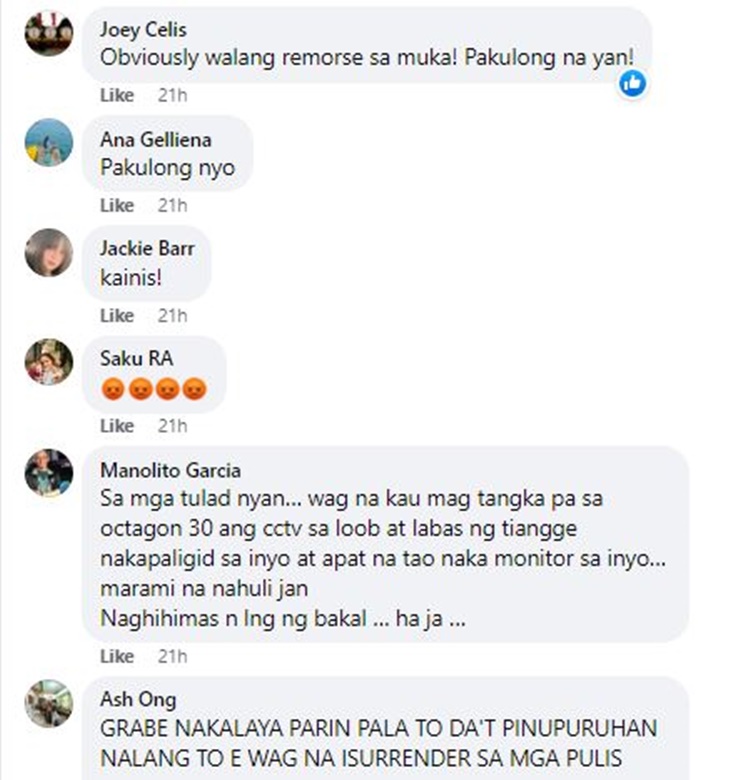This screenshot has width=750, height=780.
Task: Open Ana Gelliena name link
Action: pos(156,140)
